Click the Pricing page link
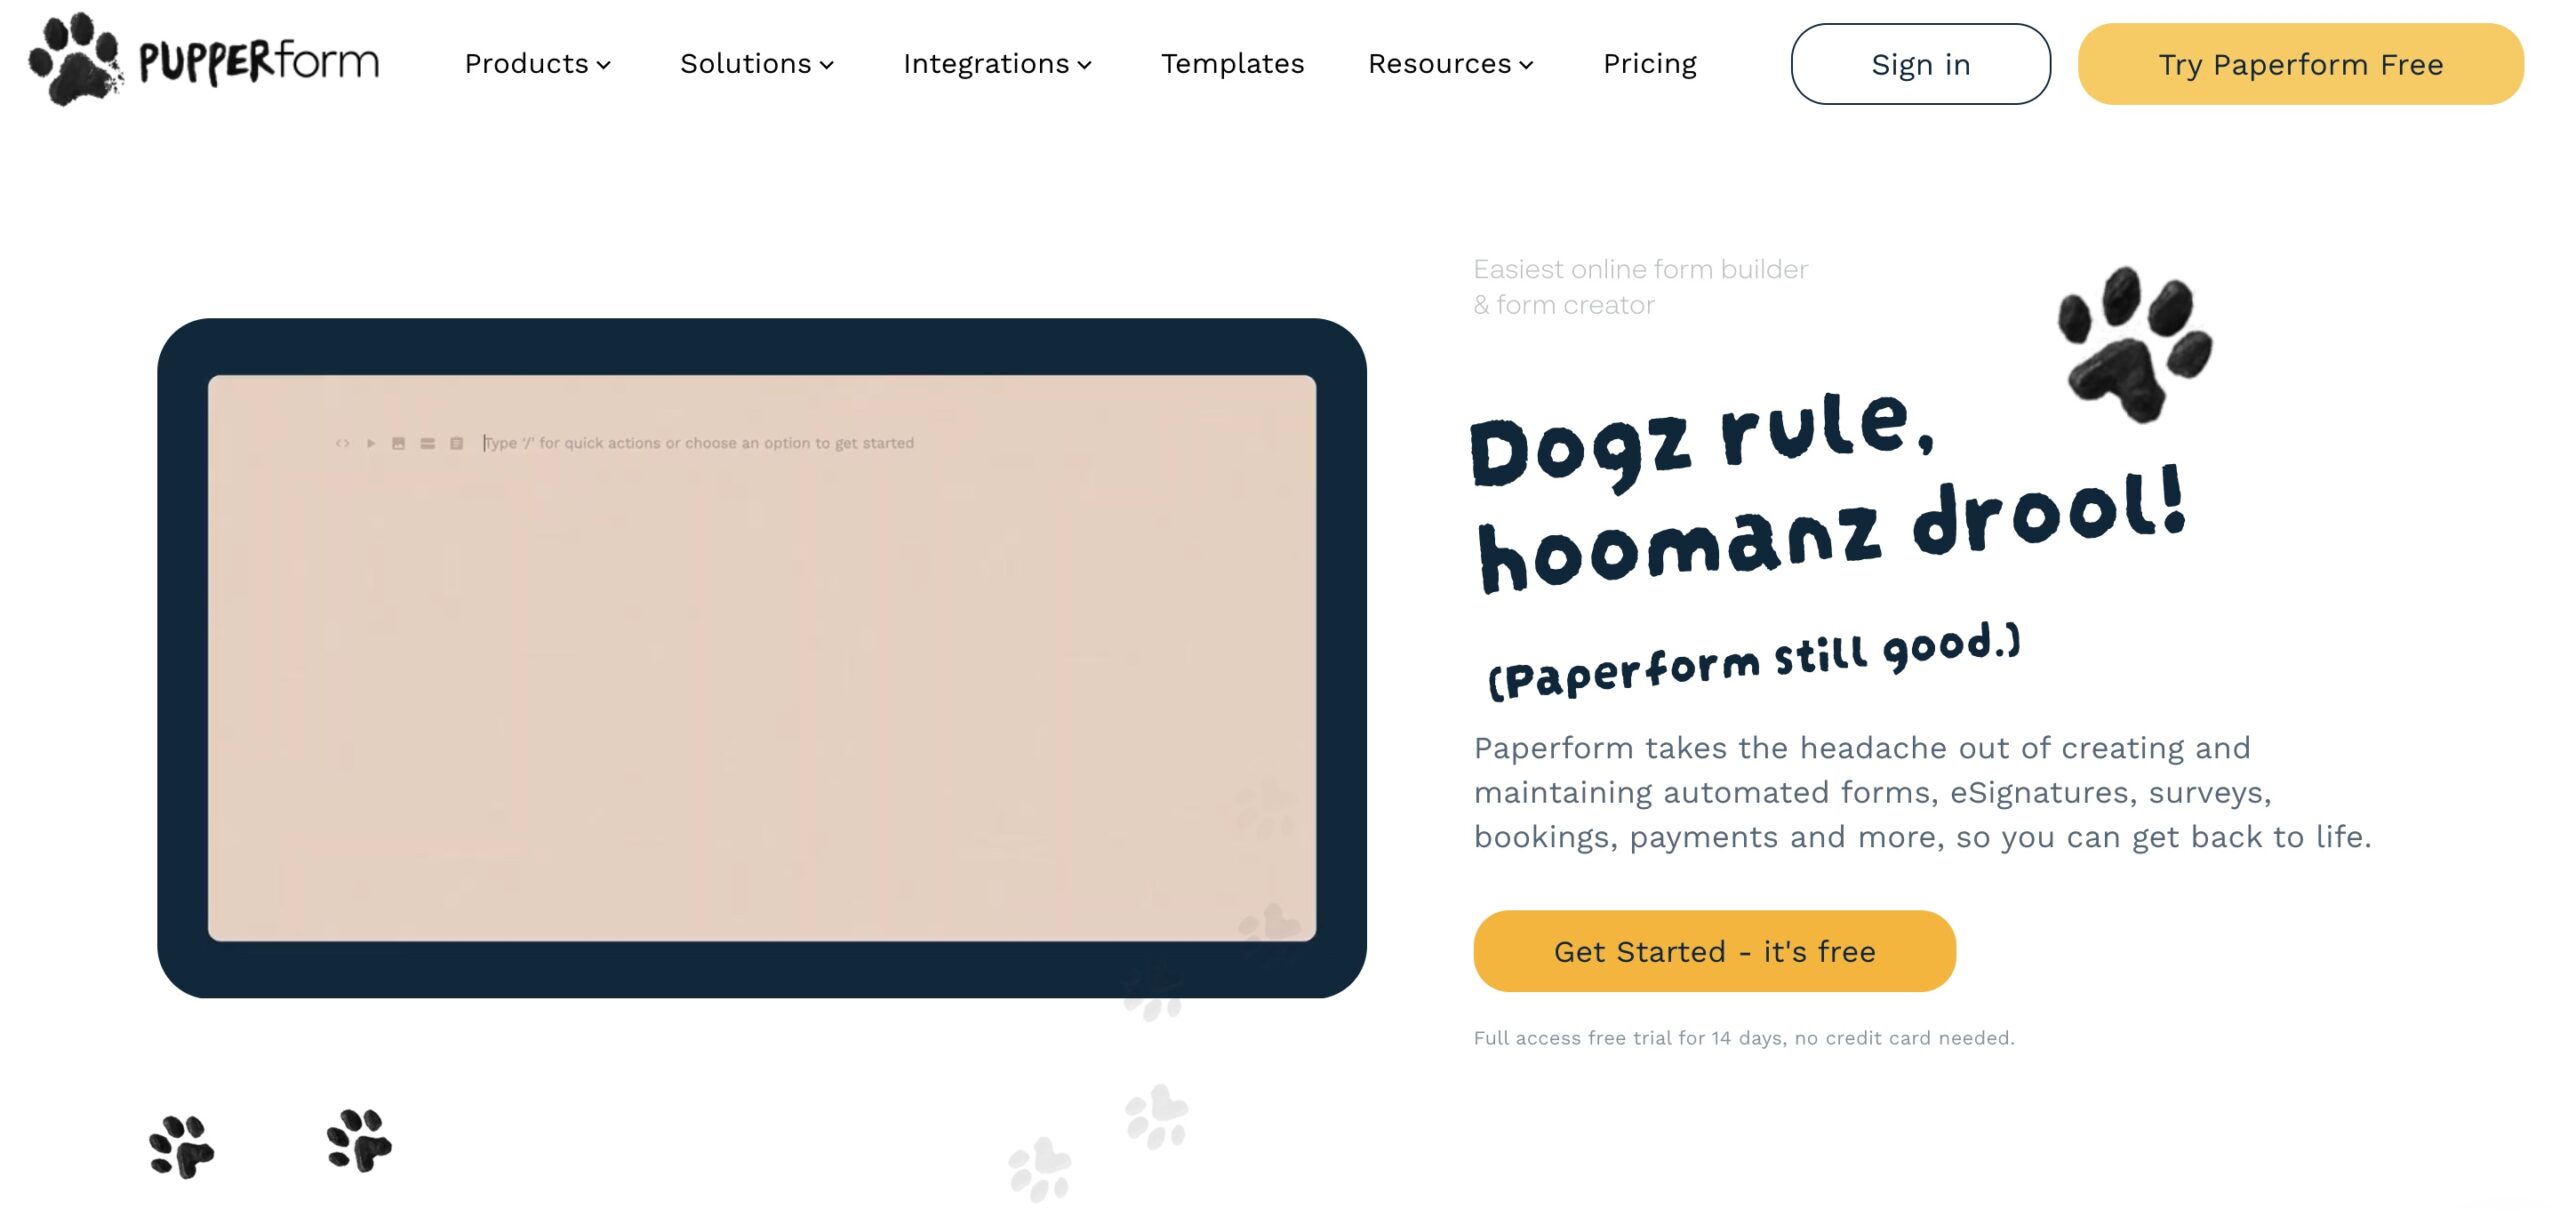Screen dimensions: 2560x1209 (1649, 64)
